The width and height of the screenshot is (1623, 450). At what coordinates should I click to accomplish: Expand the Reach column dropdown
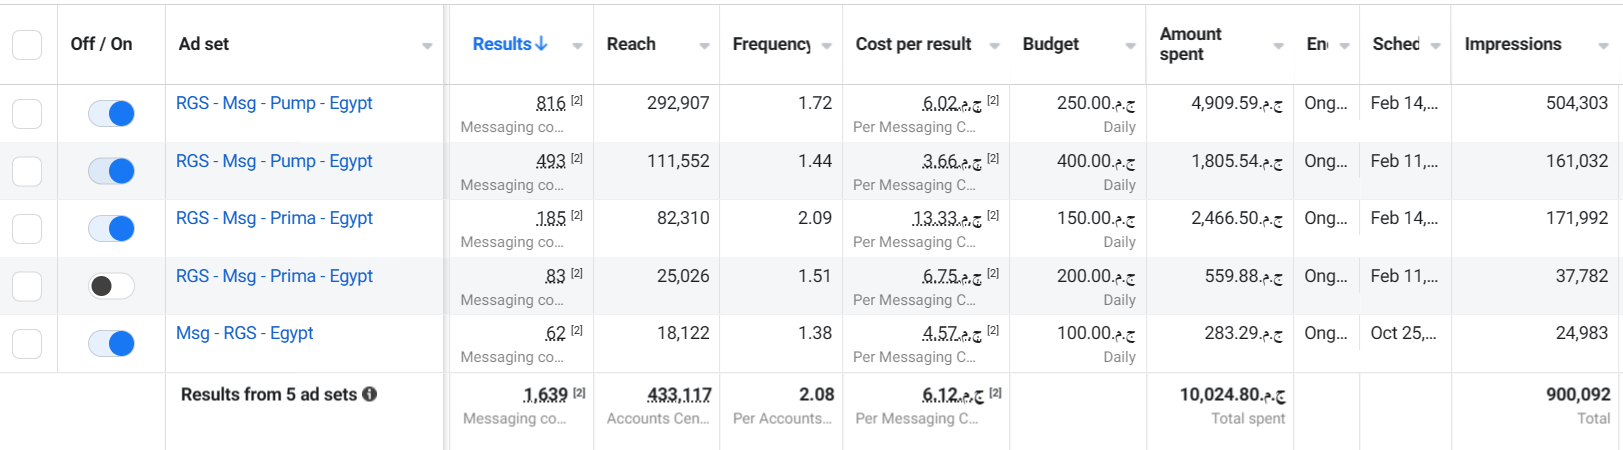tap(704, 46)
